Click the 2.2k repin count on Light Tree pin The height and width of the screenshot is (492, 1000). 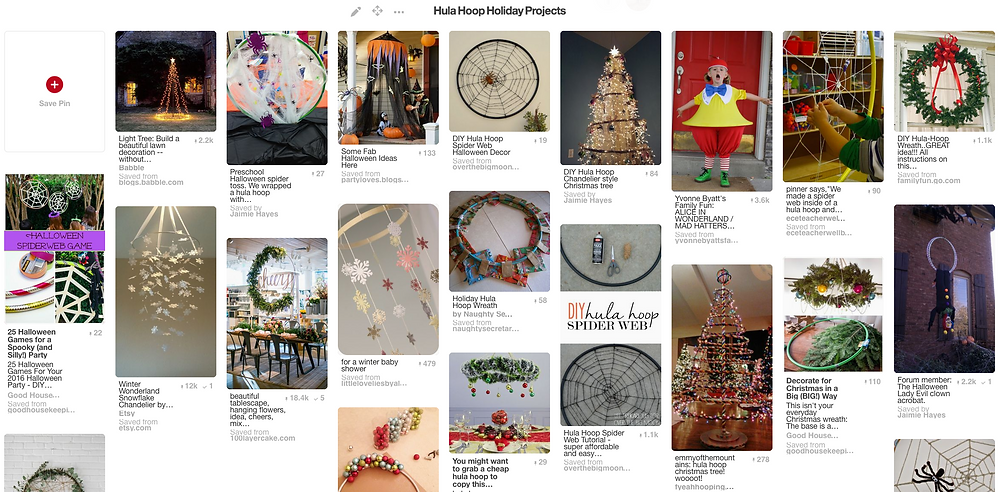203,140
